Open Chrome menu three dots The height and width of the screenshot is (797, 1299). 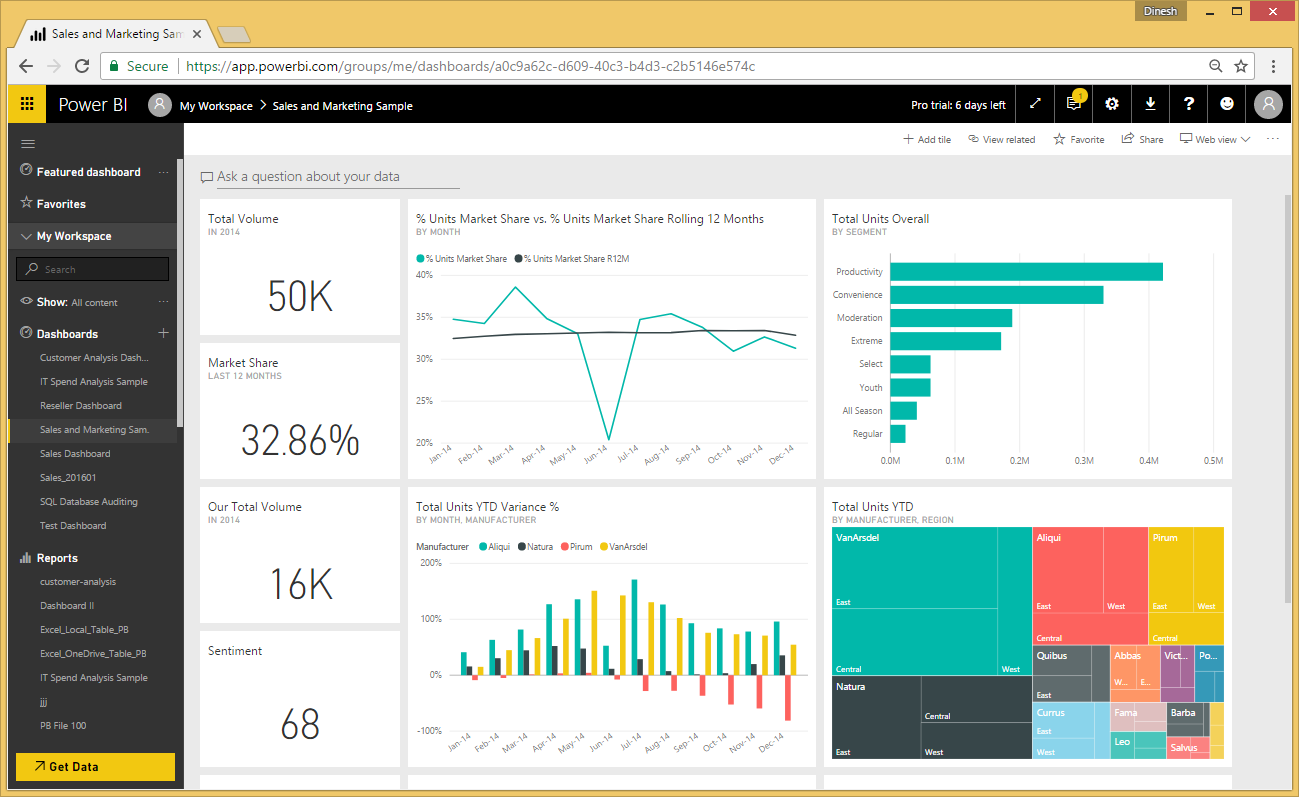(x=1273, y=66)
